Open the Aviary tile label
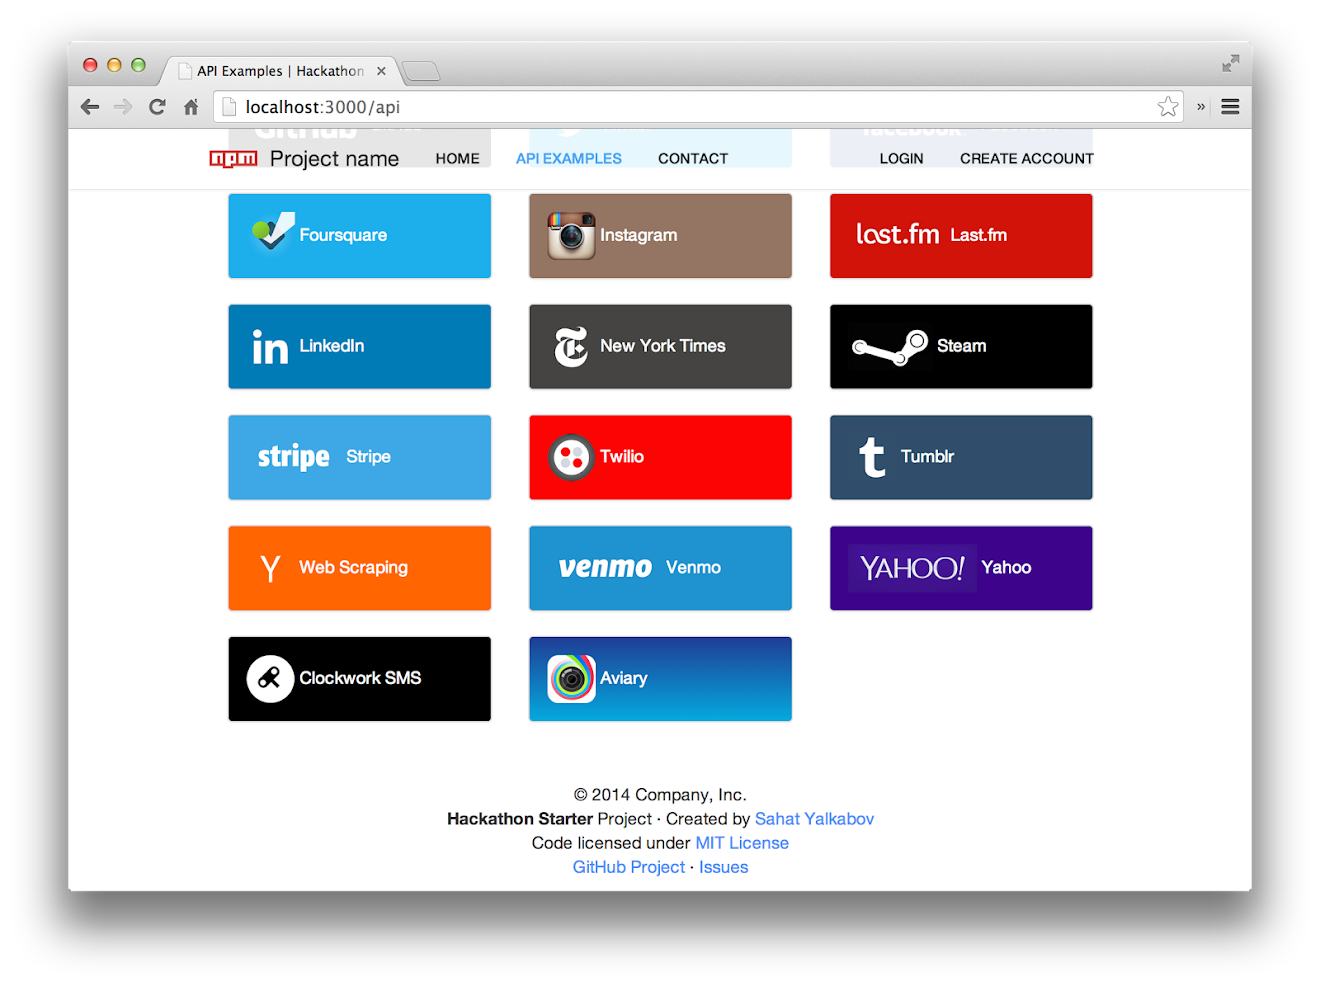1320x986 pixels. click(623, 678)
